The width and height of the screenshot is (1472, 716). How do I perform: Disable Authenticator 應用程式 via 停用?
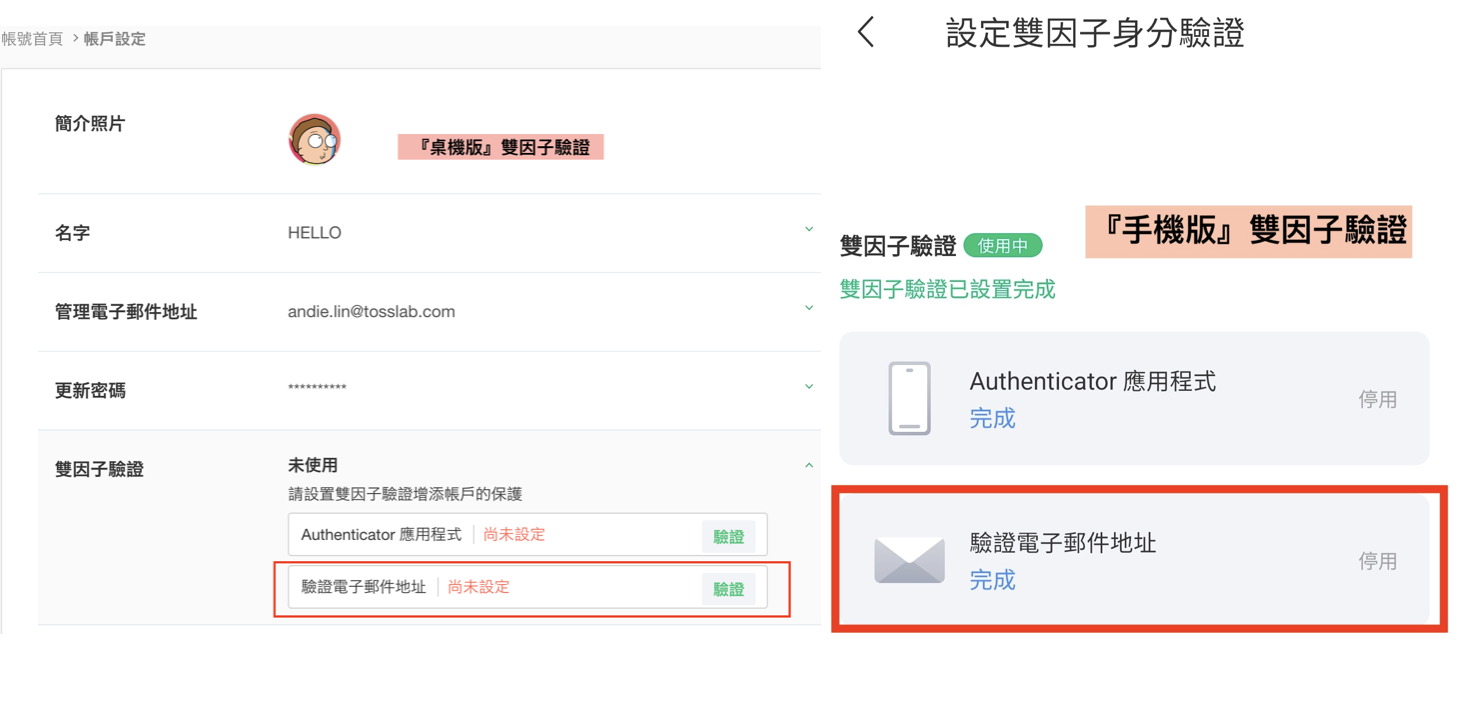[1377, 400]
